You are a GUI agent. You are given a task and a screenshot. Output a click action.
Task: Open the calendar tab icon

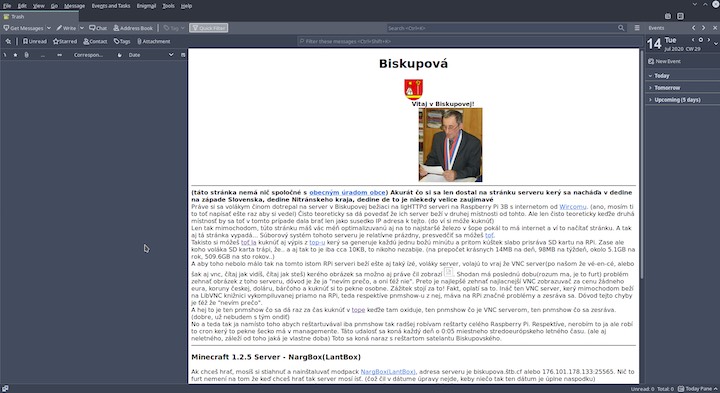pyautogui.click(x=668, y=16)
